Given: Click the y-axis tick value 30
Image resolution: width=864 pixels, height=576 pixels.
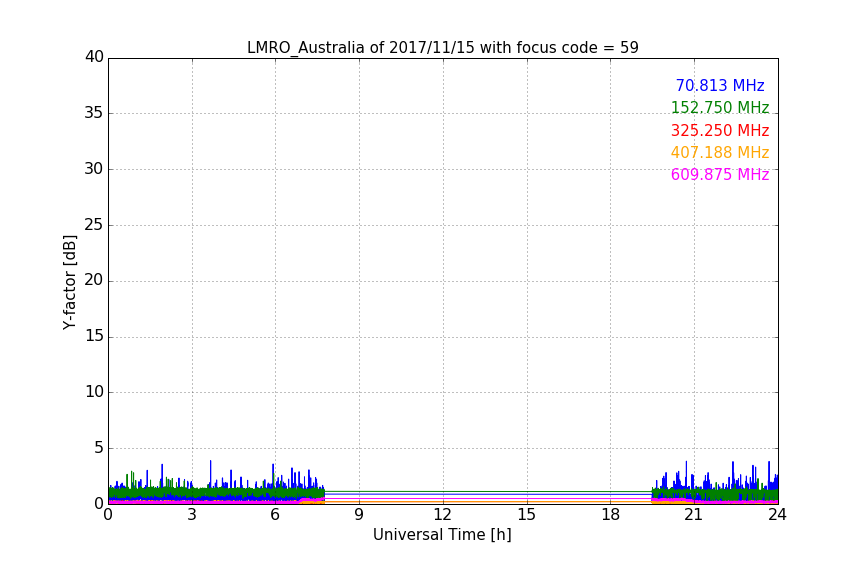Looking at the screenshot, I should click(x=94, y=169).
